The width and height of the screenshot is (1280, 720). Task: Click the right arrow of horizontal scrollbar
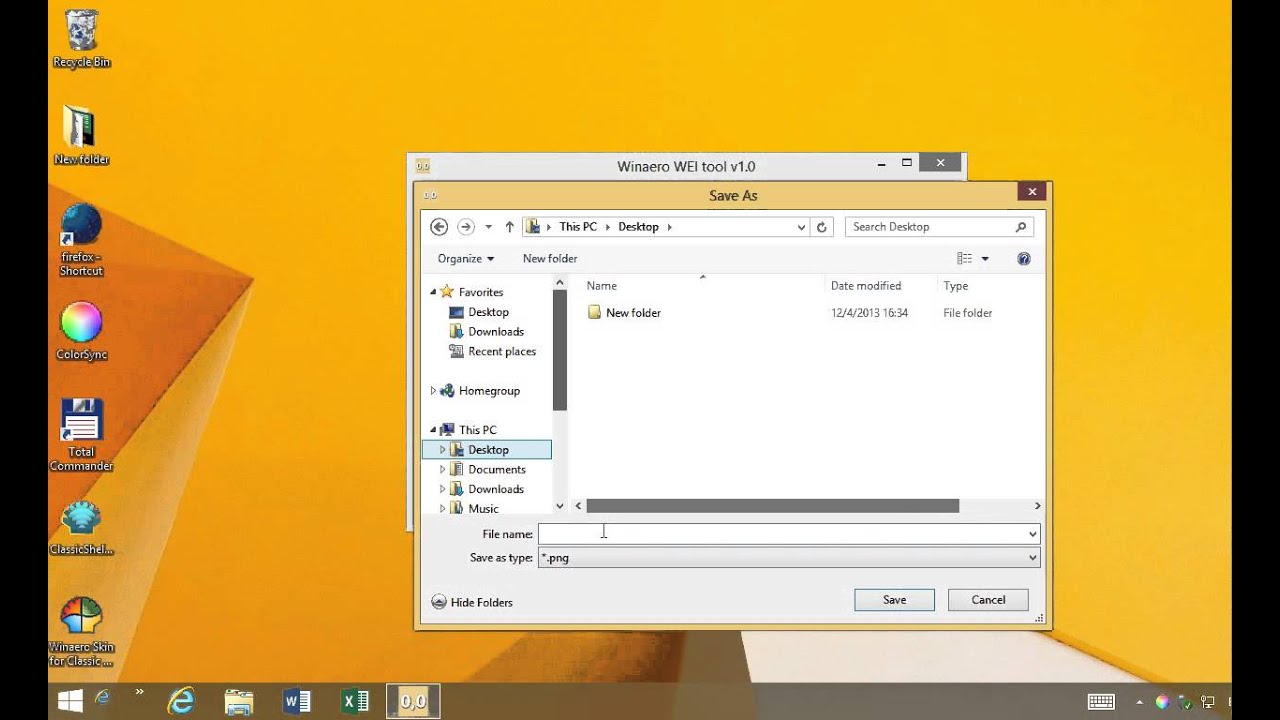pos(1037,506)
